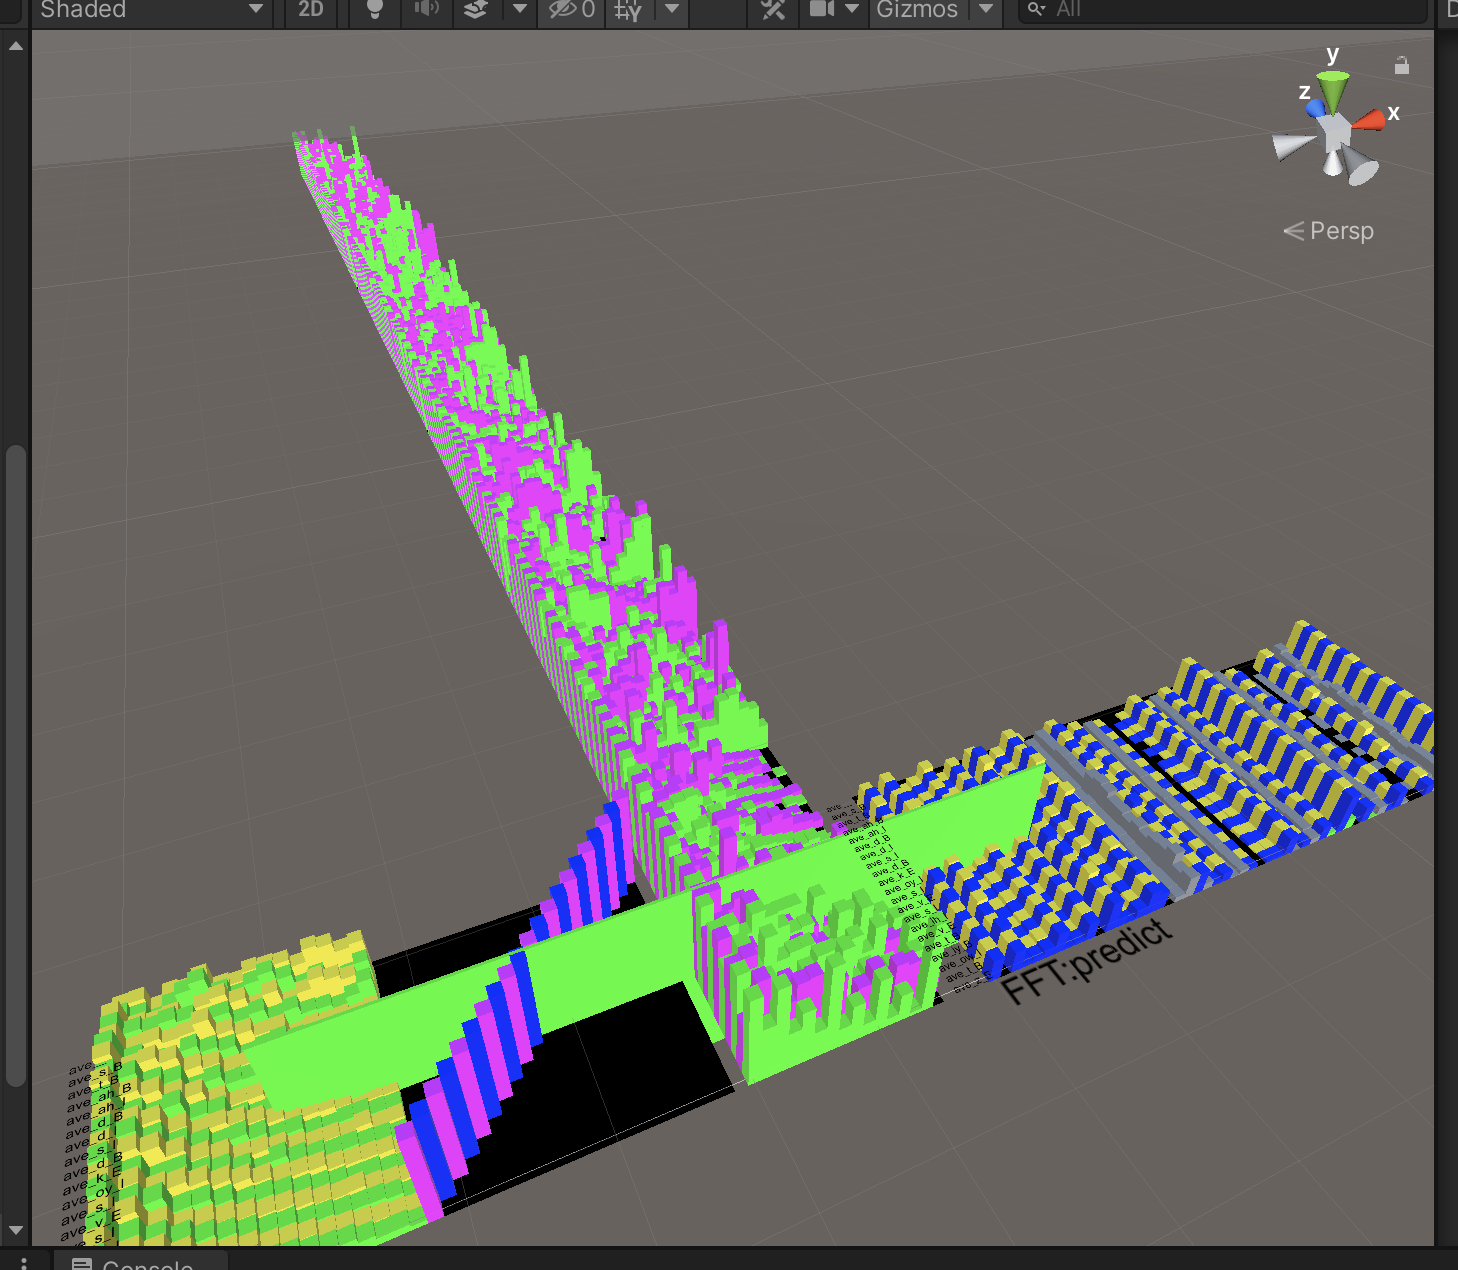The height and width of the screenshot is (1270, 1458).
Task: Toggle scene audio with the speaker icon
Action: point(427,10)
